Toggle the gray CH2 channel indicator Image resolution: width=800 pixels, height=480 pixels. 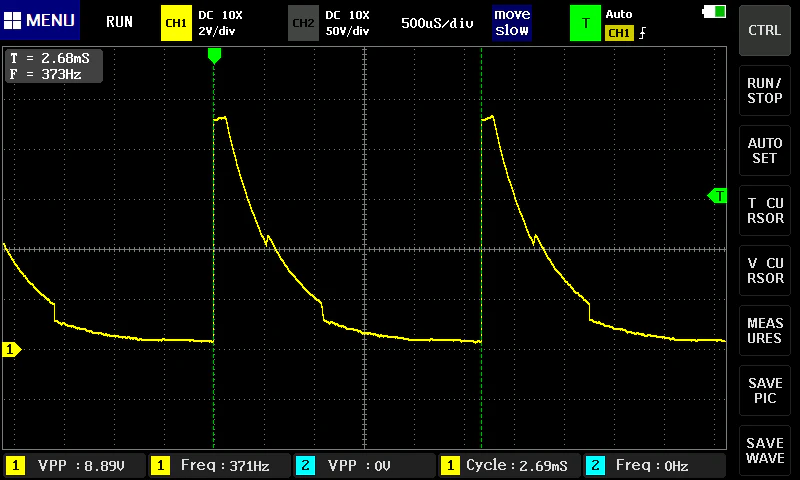tap(303, 23)
